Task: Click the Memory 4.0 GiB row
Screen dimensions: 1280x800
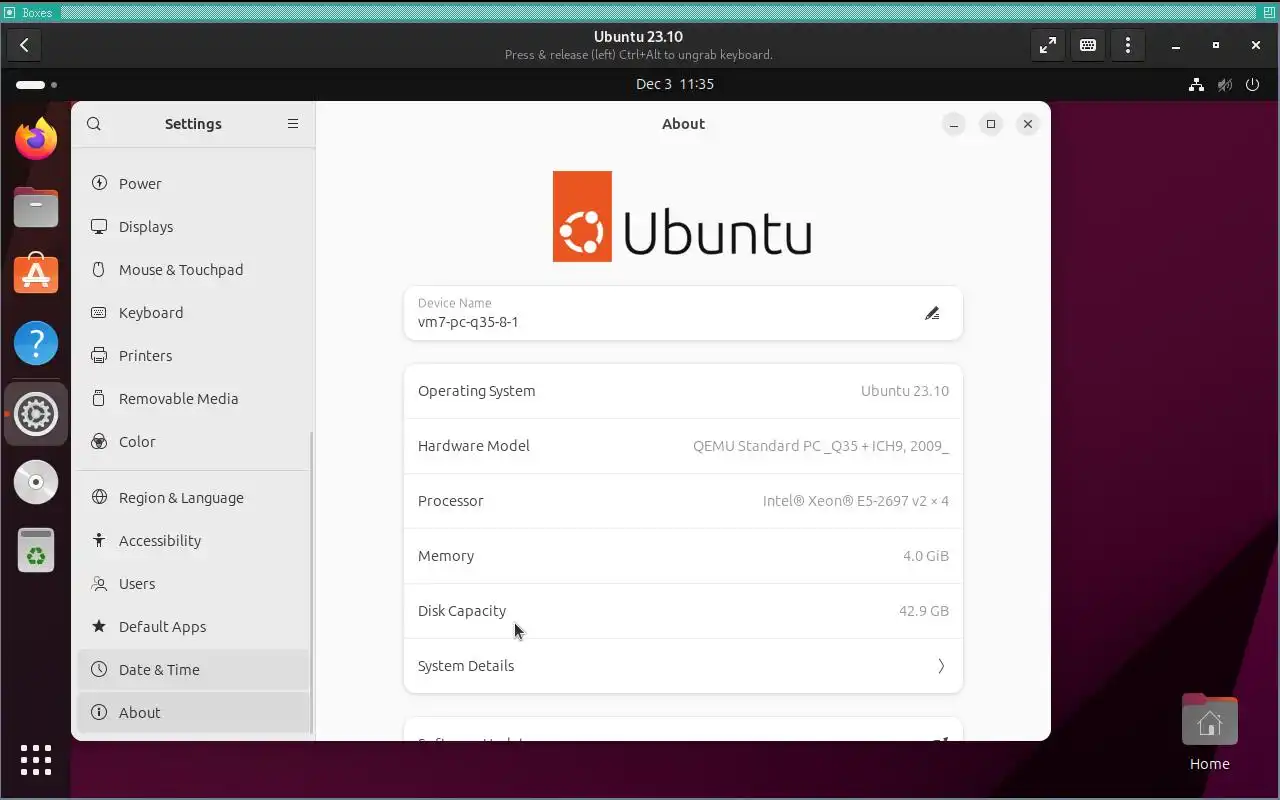Action: [683, 556]
